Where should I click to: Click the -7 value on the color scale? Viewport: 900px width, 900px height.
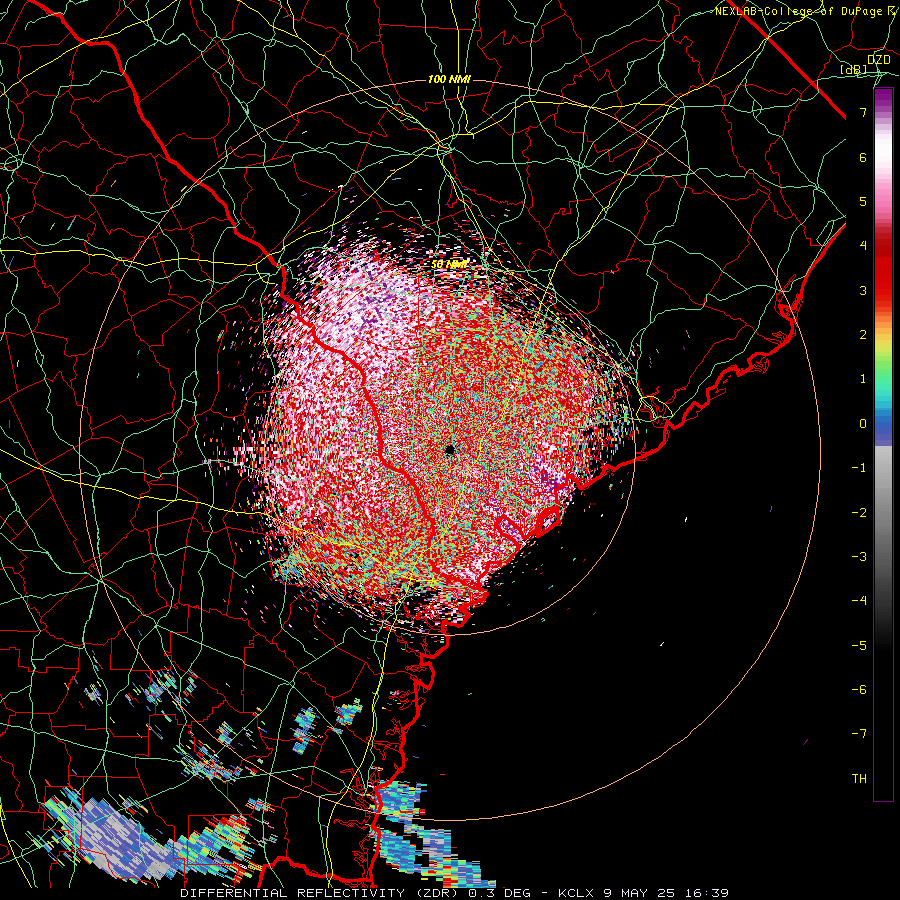859,734
